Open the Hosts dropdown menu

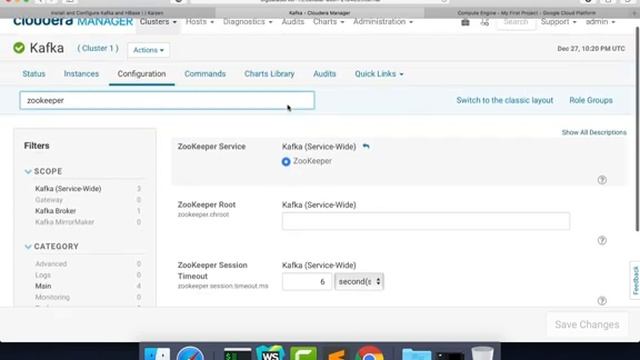tap(200, 22)
